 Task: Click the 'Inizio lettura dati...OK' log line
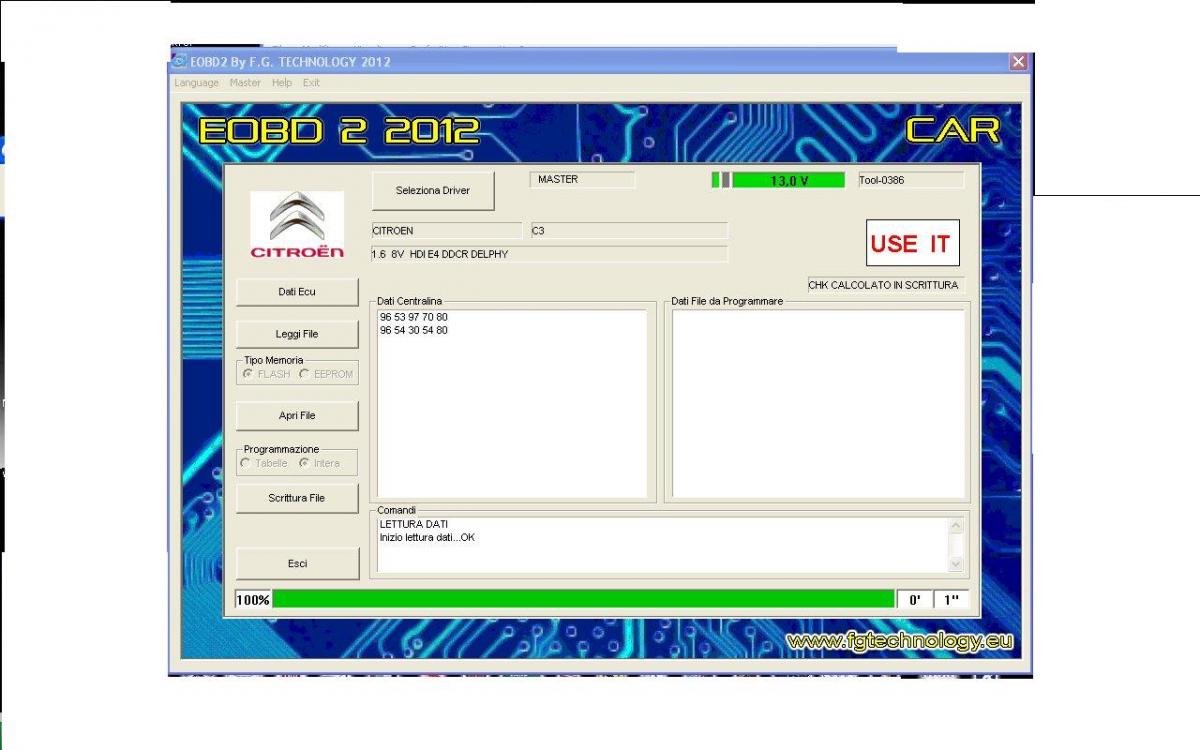tap(428, 537)
